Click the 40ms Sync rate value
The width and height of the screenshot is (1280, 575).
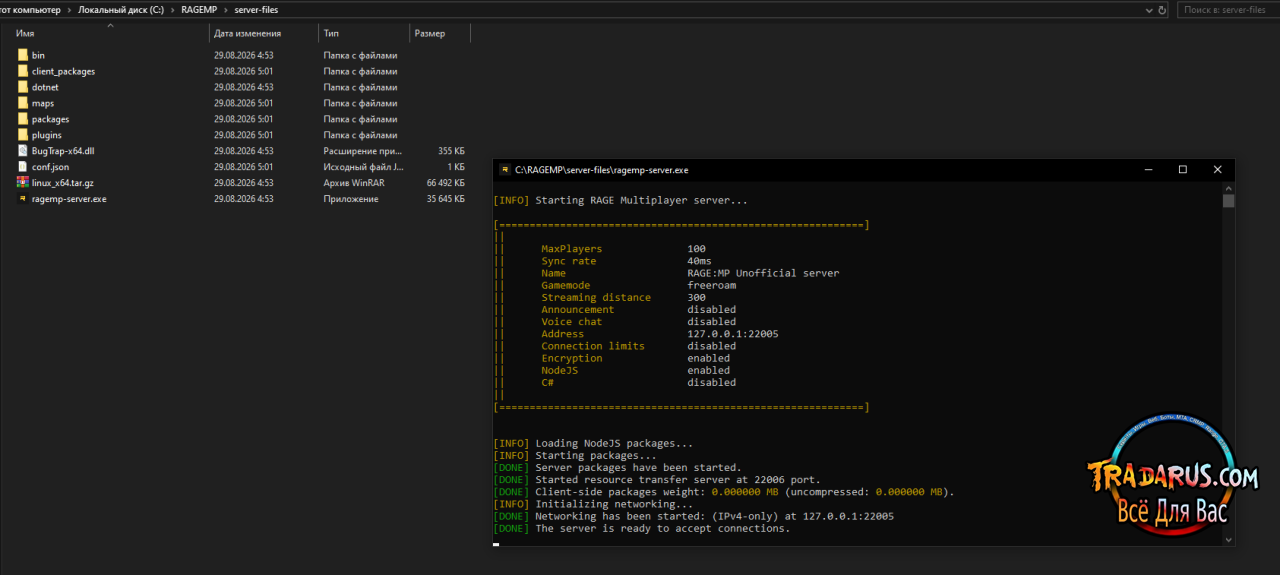click(699, 261)
